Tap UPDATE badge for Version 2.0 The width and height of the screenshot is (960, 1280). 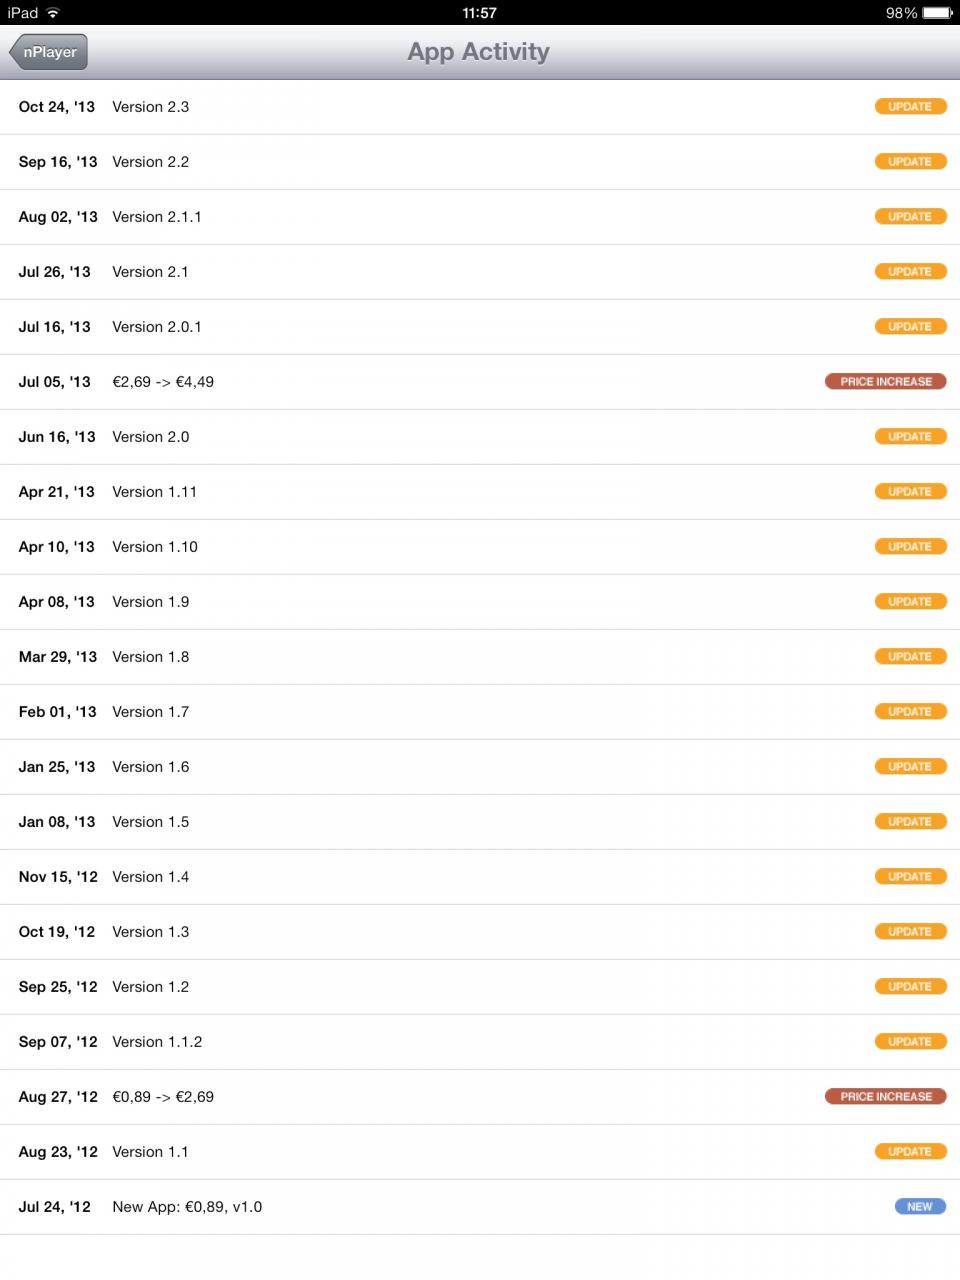click(910, 437)
